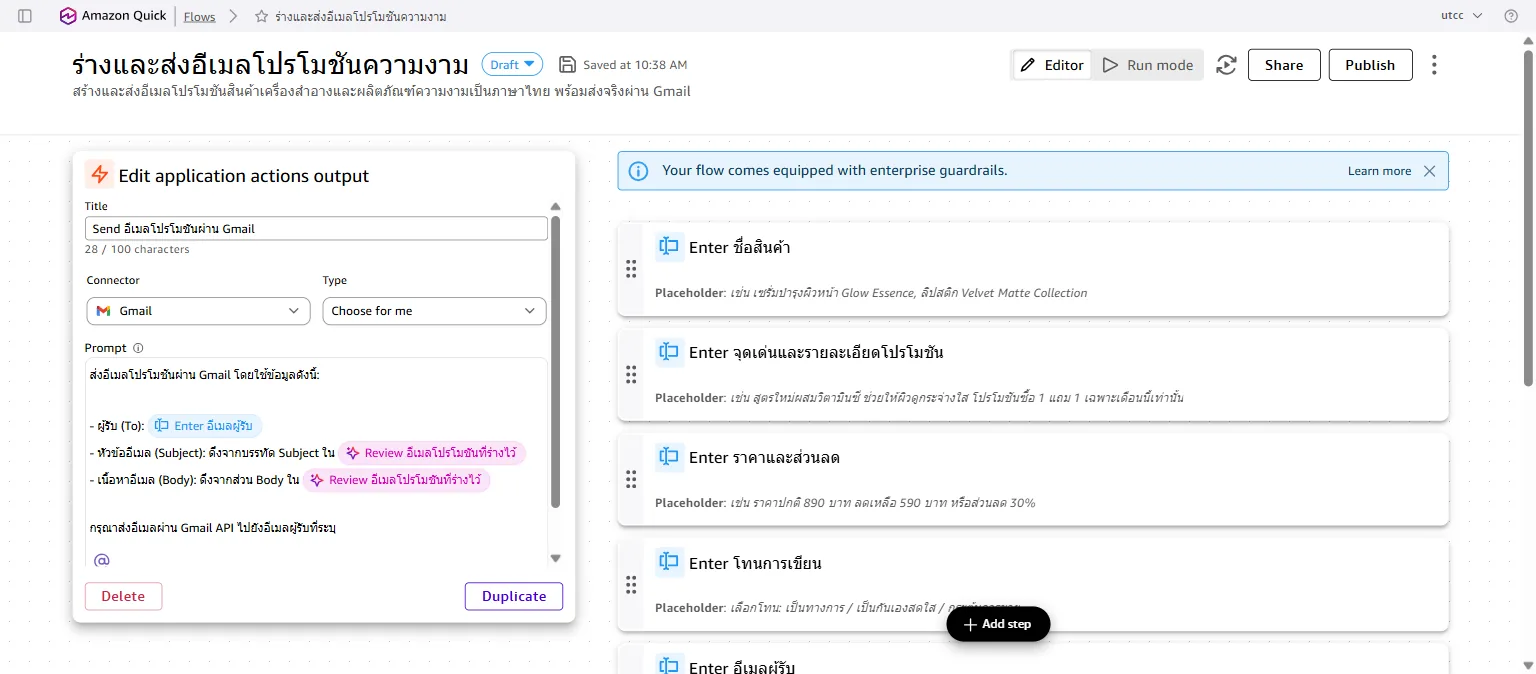Image resolution: width=1536 pixels, height=674 pixels.
Task: Click the Share button
Action: [1284, 65]
